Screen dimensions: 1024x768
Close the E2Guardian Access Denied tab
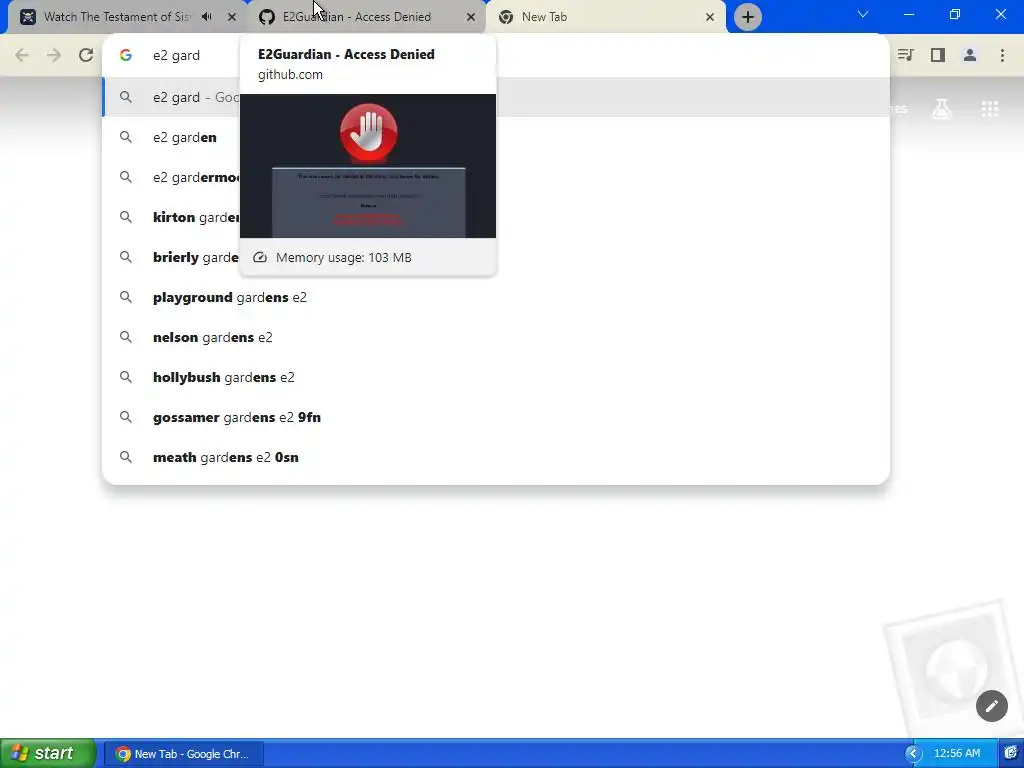click(471, 17)
